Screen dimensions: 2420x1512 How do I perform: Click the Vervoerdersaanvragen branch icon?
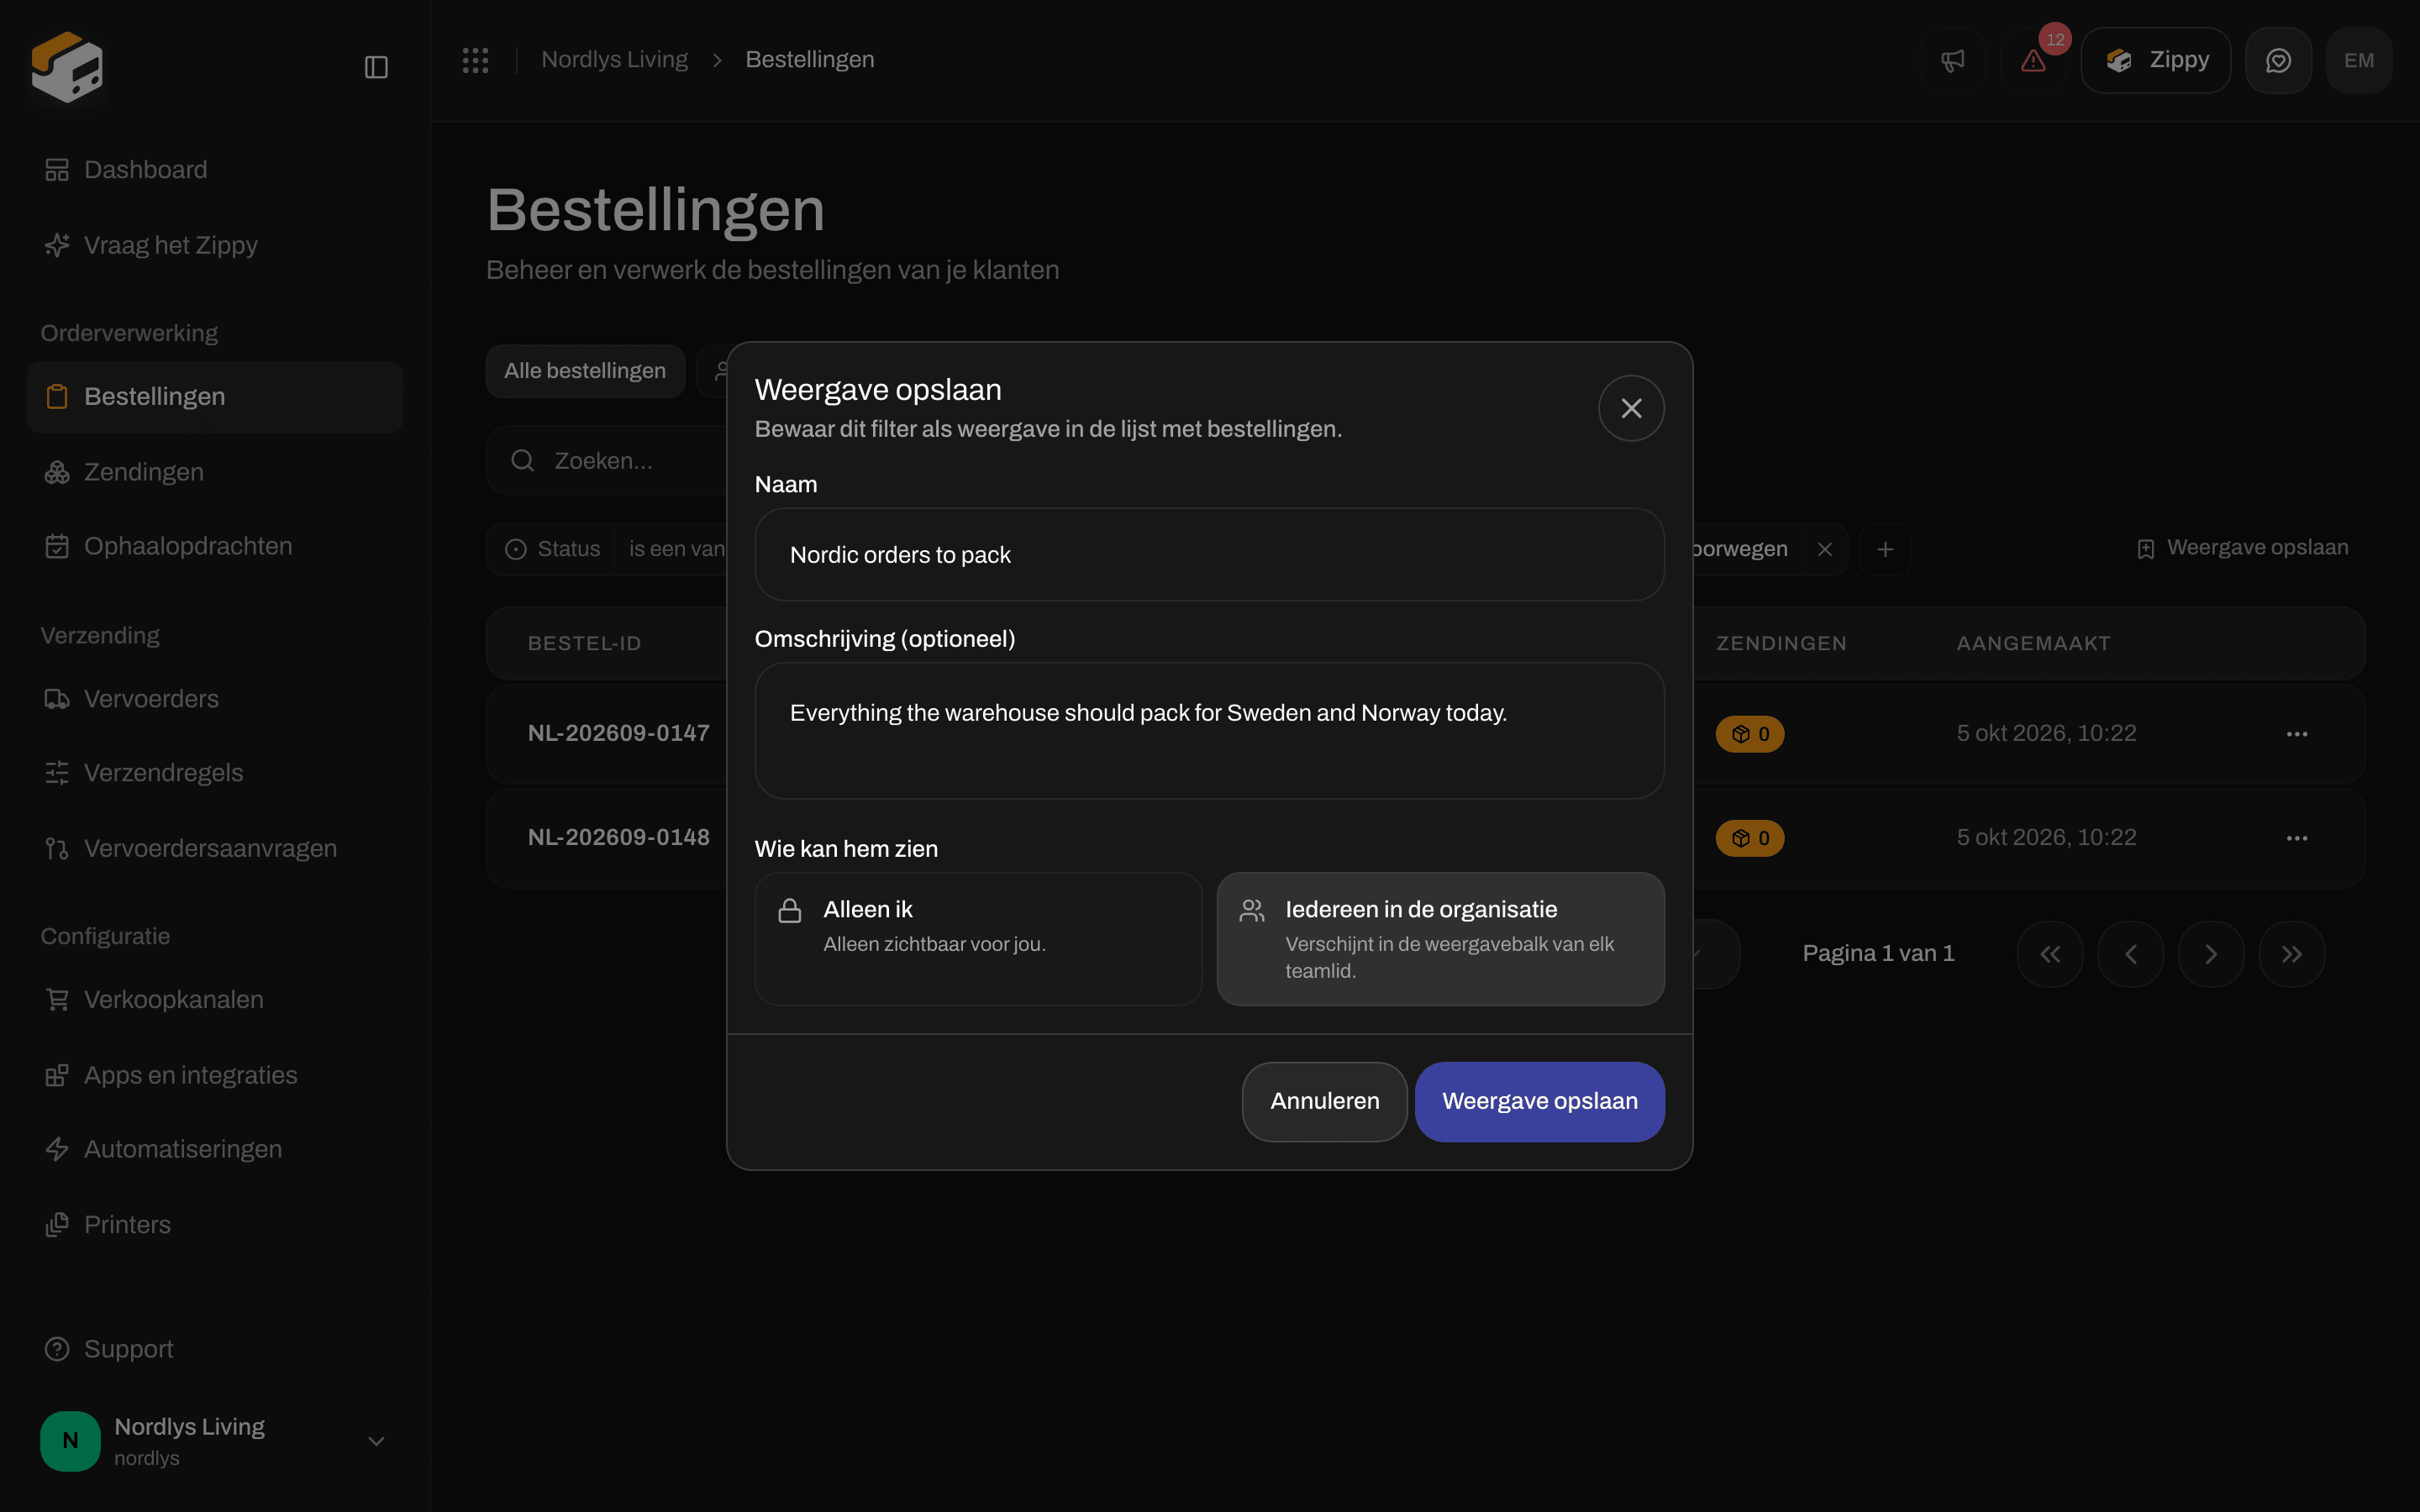[x=57, y=848]
